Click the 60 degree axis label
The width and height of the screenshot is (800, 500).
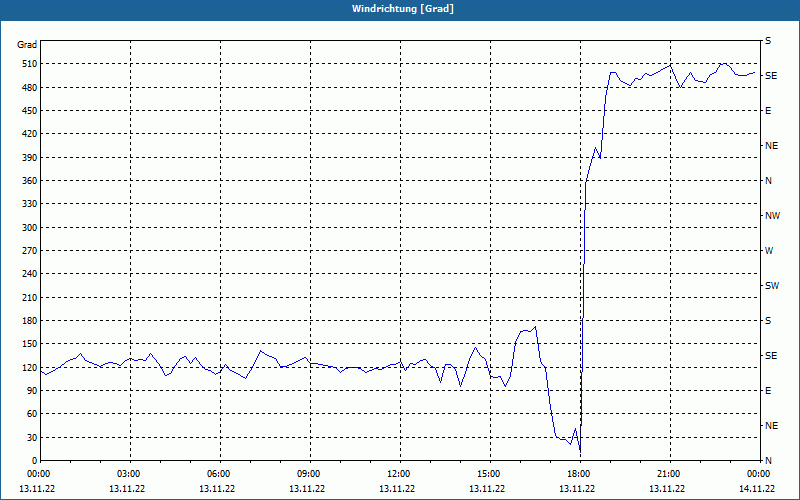point(32,414)
